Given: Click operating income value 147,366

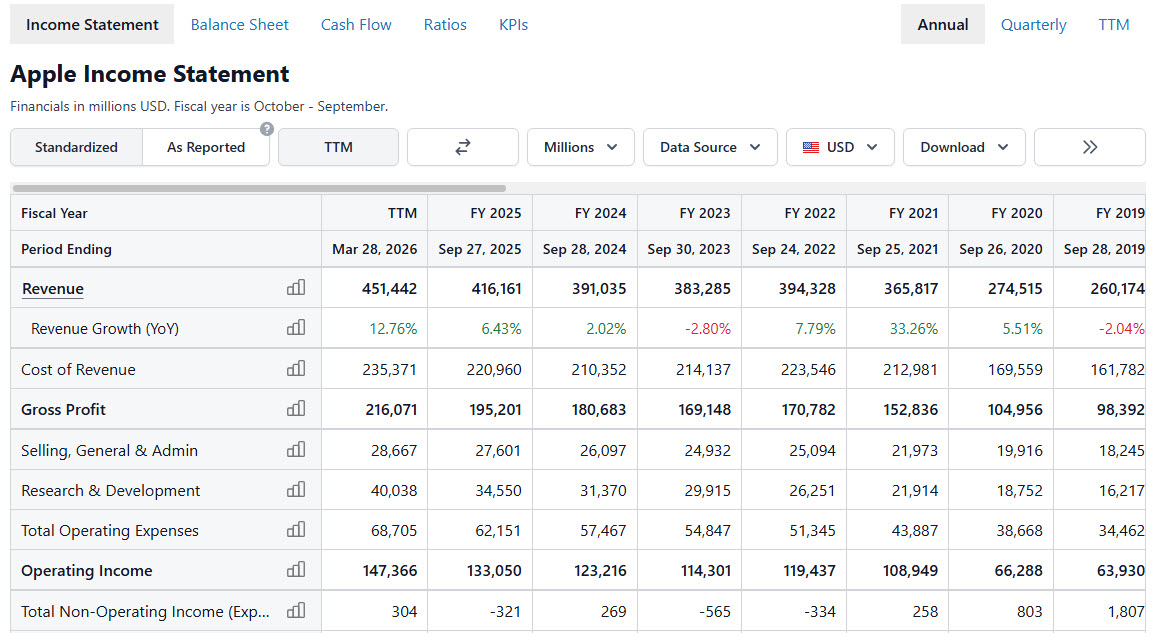Looking at the screenshot, I should (x=389, y=571).
